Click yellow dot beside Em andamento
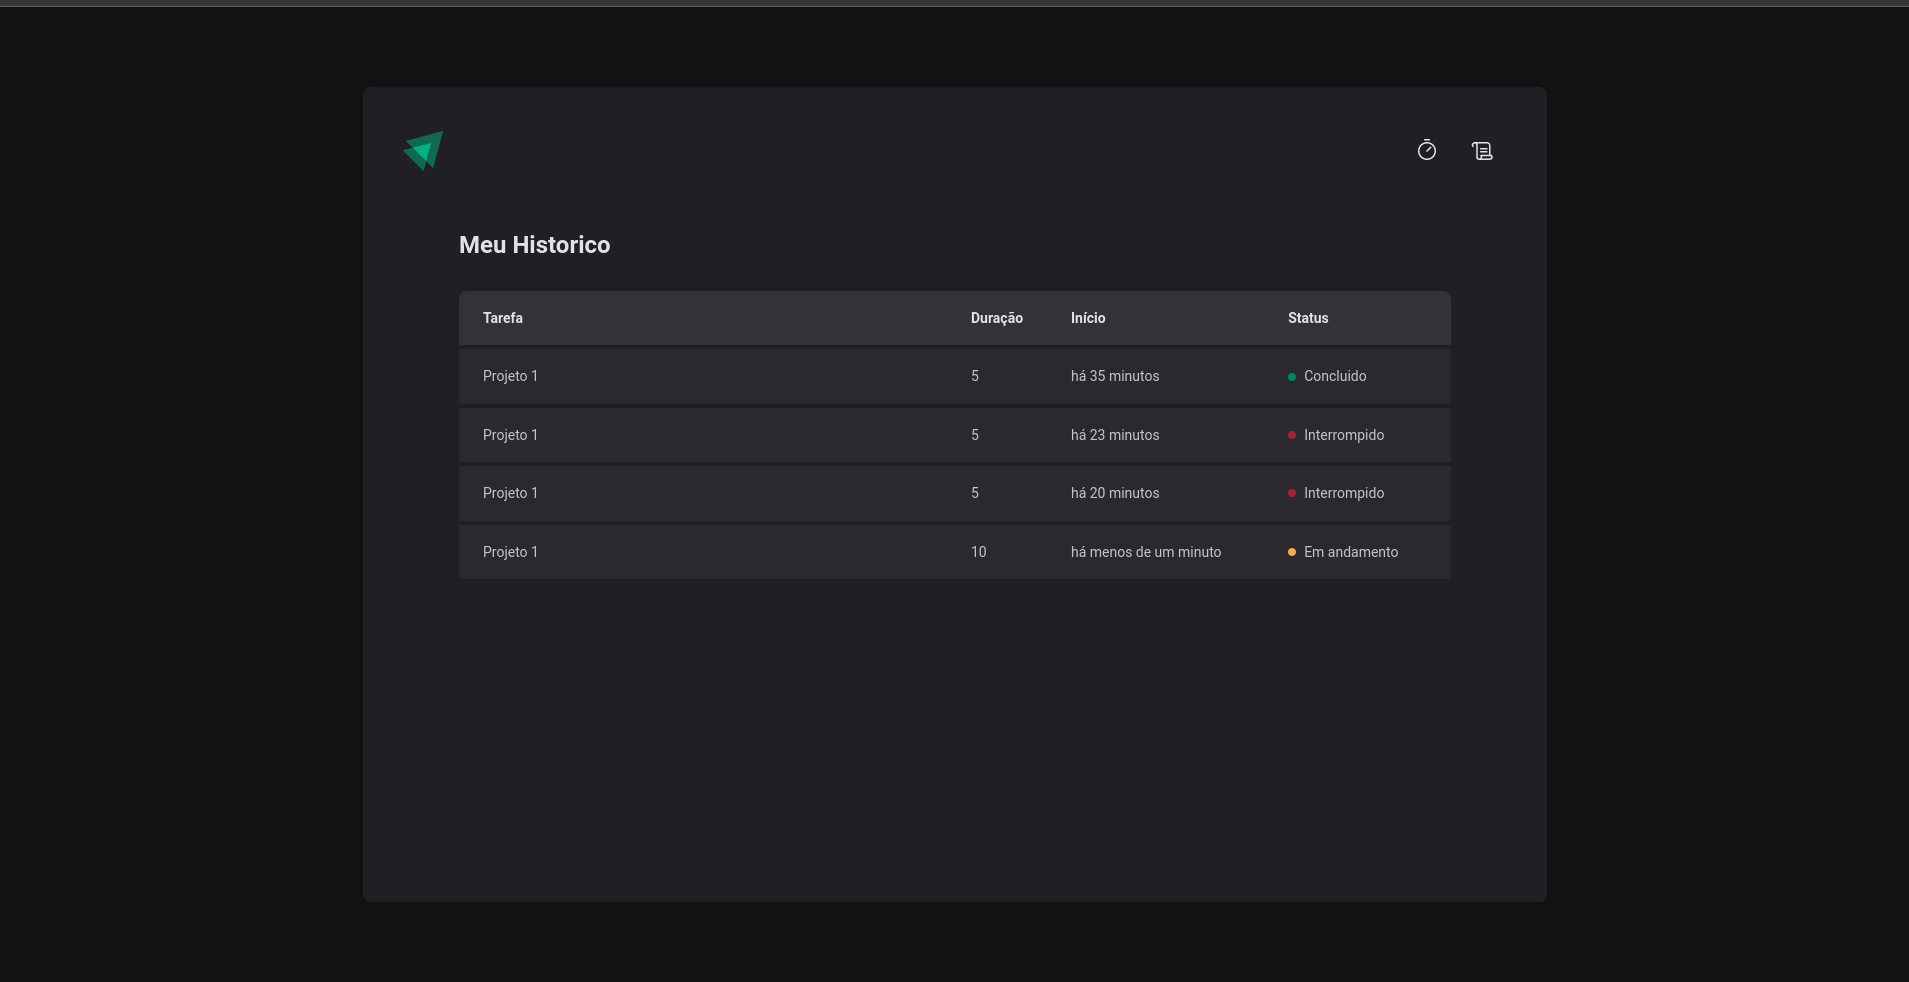This screenshot has width=1909, height=982. click(x=1292, y=552)
